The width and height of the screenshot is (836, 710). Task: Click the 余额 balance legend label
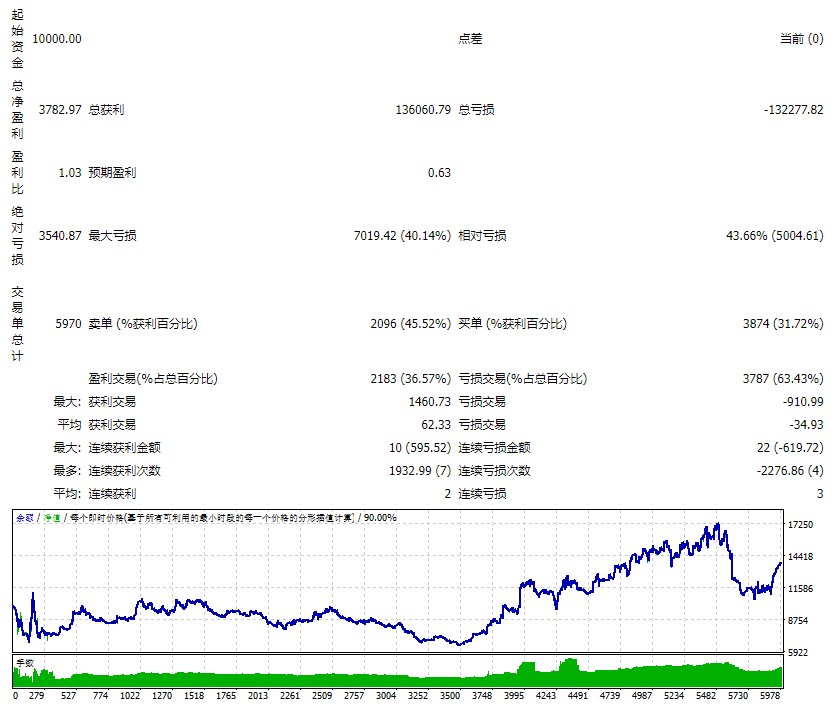(x=23, y=518)
